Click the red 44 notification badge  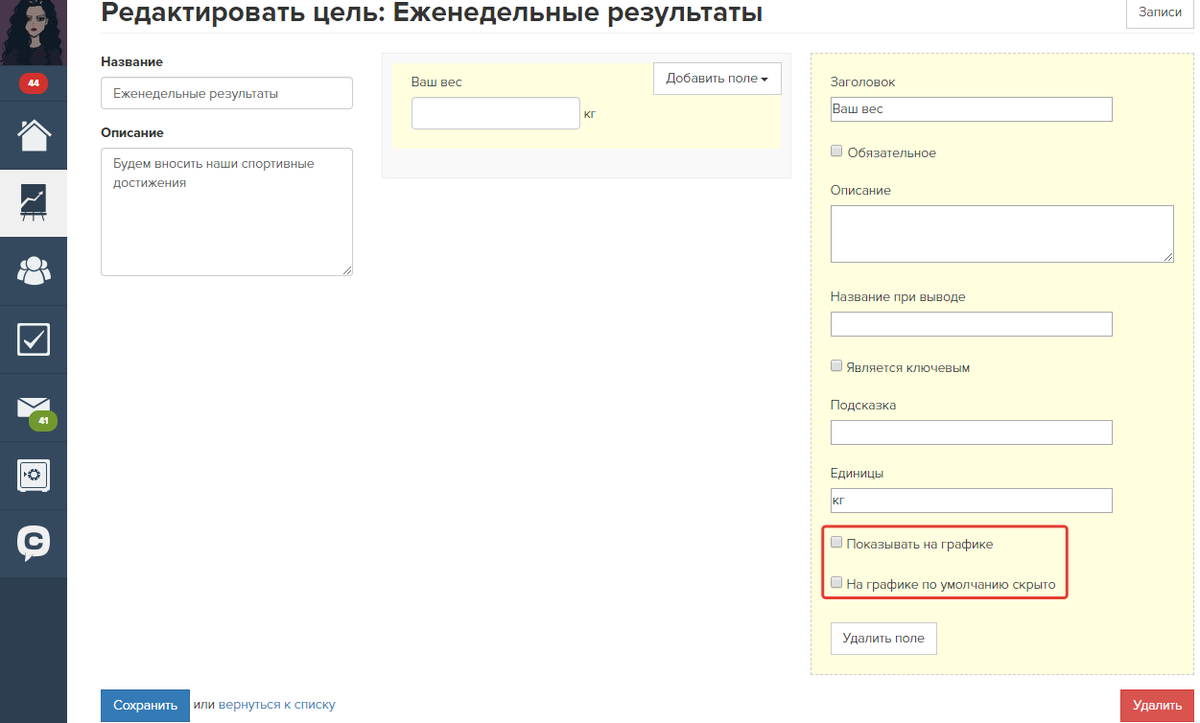click(33, 83)
